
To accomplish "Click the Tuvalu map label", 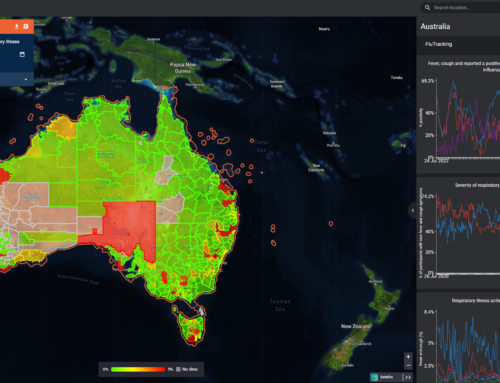I will pyautogui.click(x=397, y=78).
